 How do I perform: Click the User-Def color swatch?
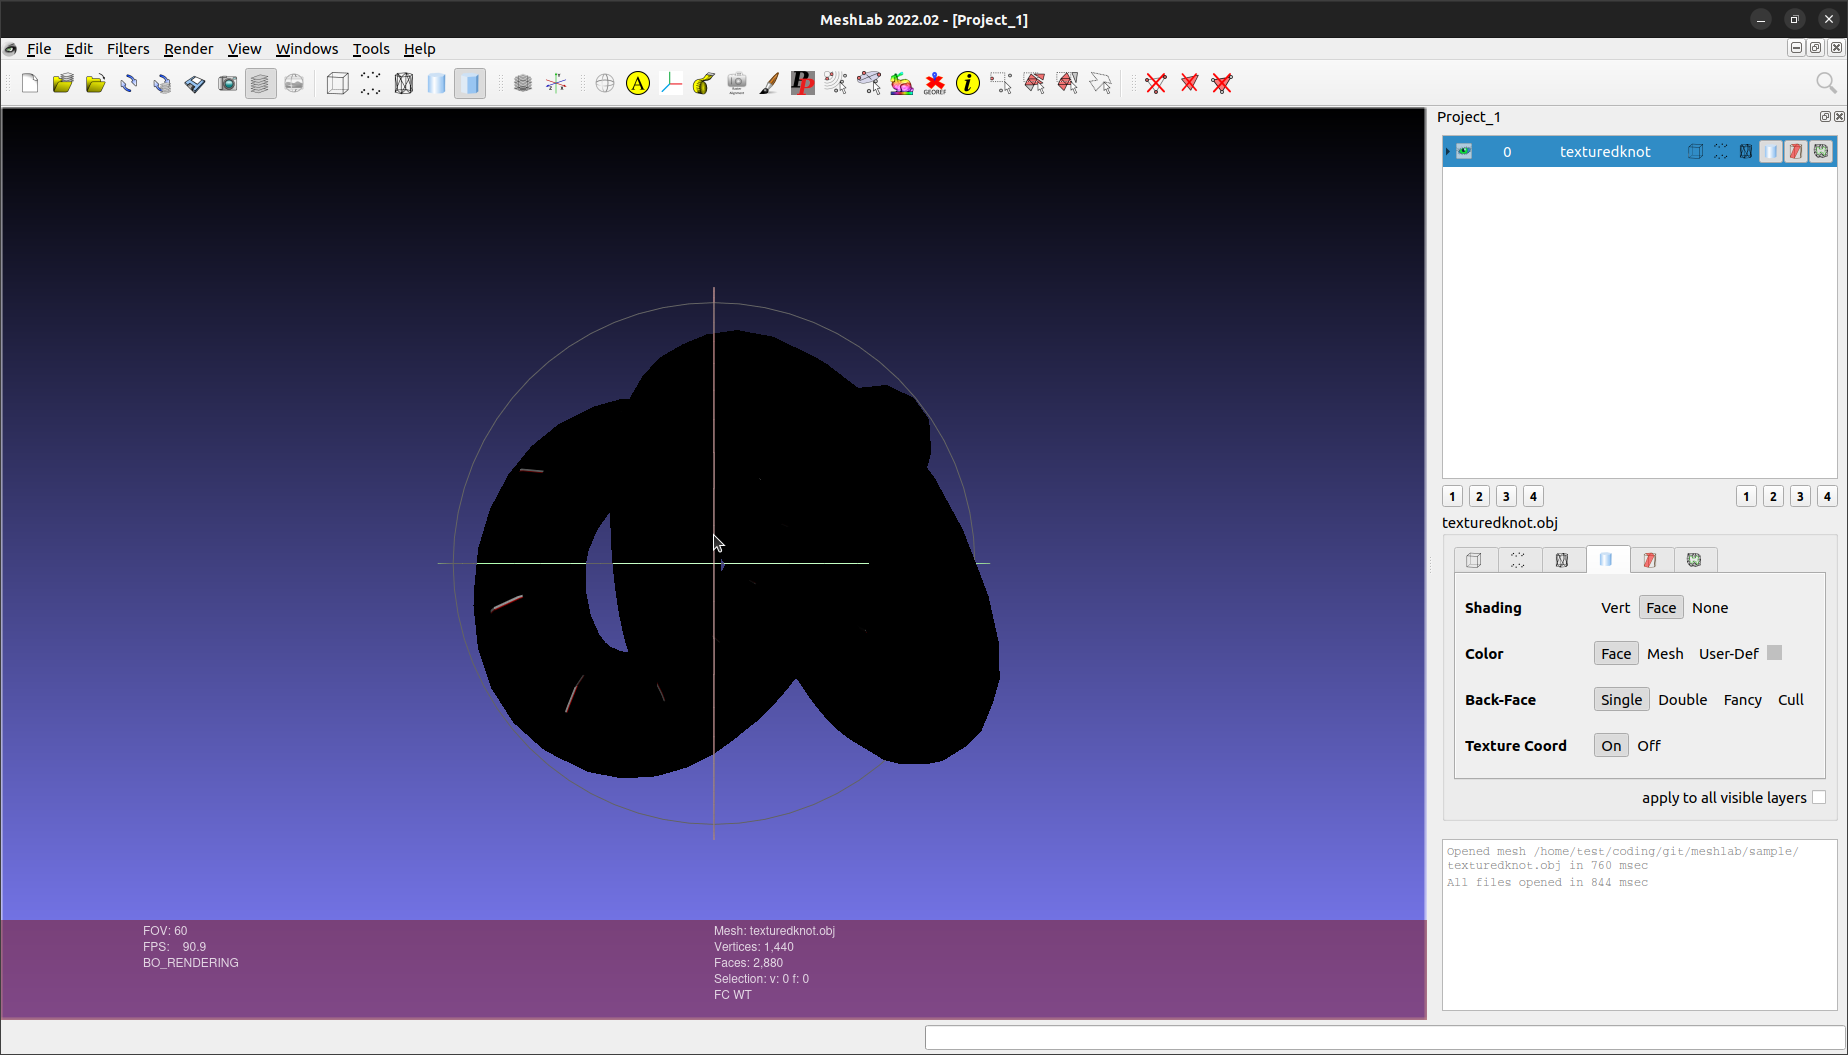pyautogui.click(x=1774, y=652)
